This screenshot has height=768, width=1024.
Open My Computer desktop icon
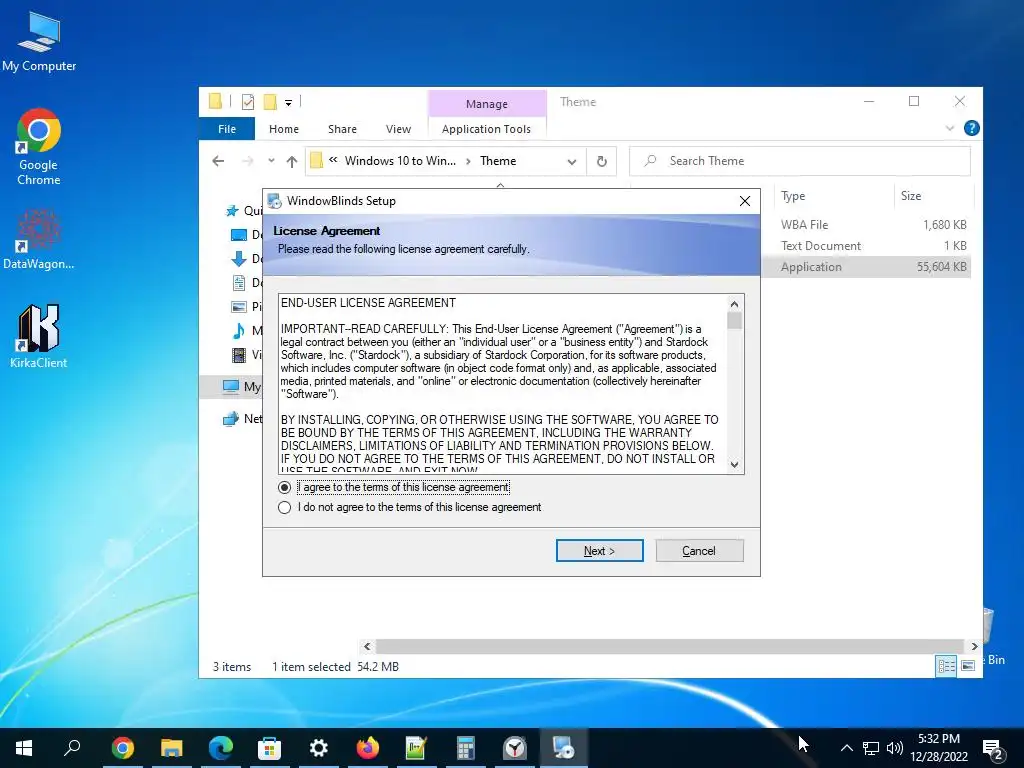(x=39, y=42)
